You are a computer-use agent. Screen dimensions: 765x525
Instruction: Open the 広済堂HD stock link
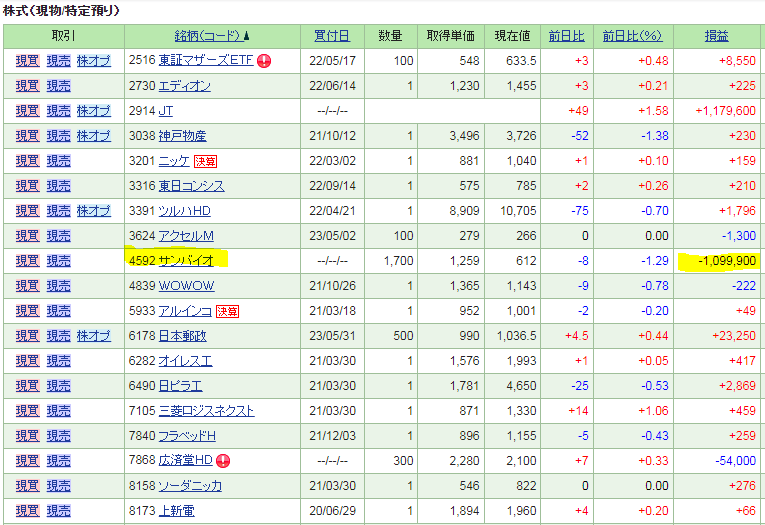(x=185, y=460)
